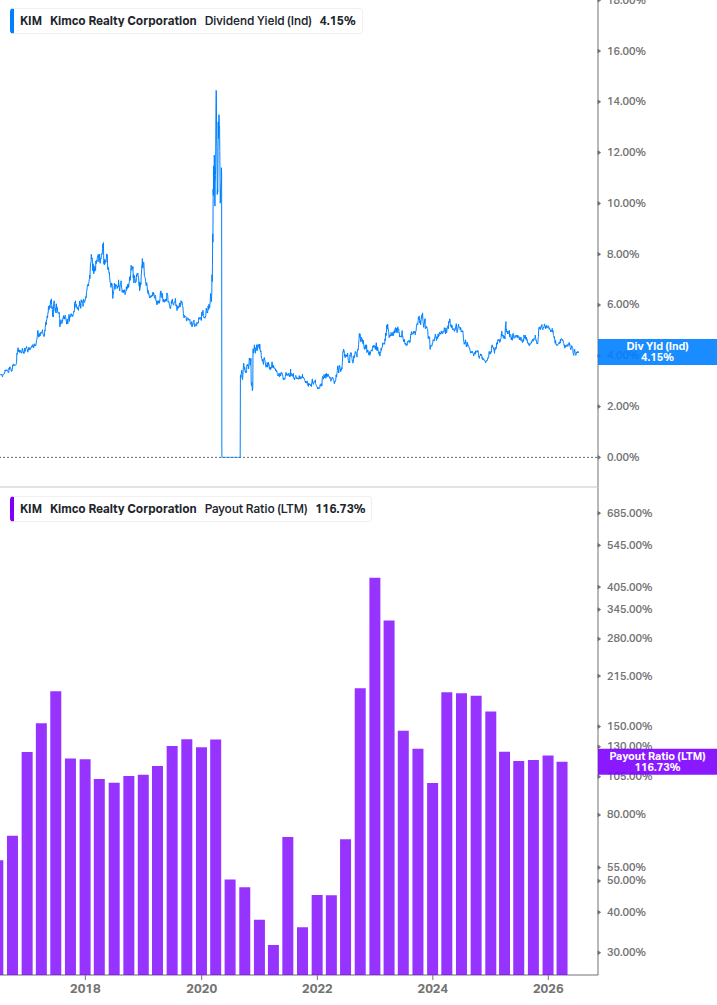Click the 280.00% payout ratio axis label
Viewport: 717px width, 1005px height.
pos(629,638)
